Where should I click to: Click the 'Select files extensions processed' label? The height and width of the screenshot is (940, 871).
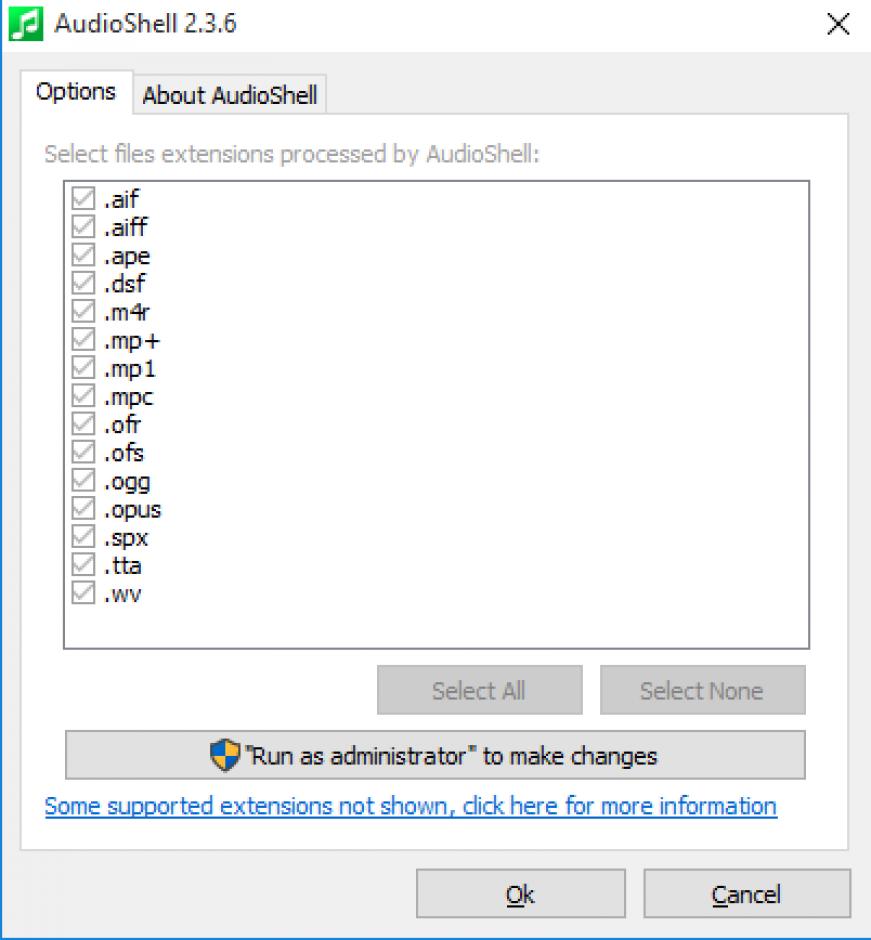tap(292, 154)
